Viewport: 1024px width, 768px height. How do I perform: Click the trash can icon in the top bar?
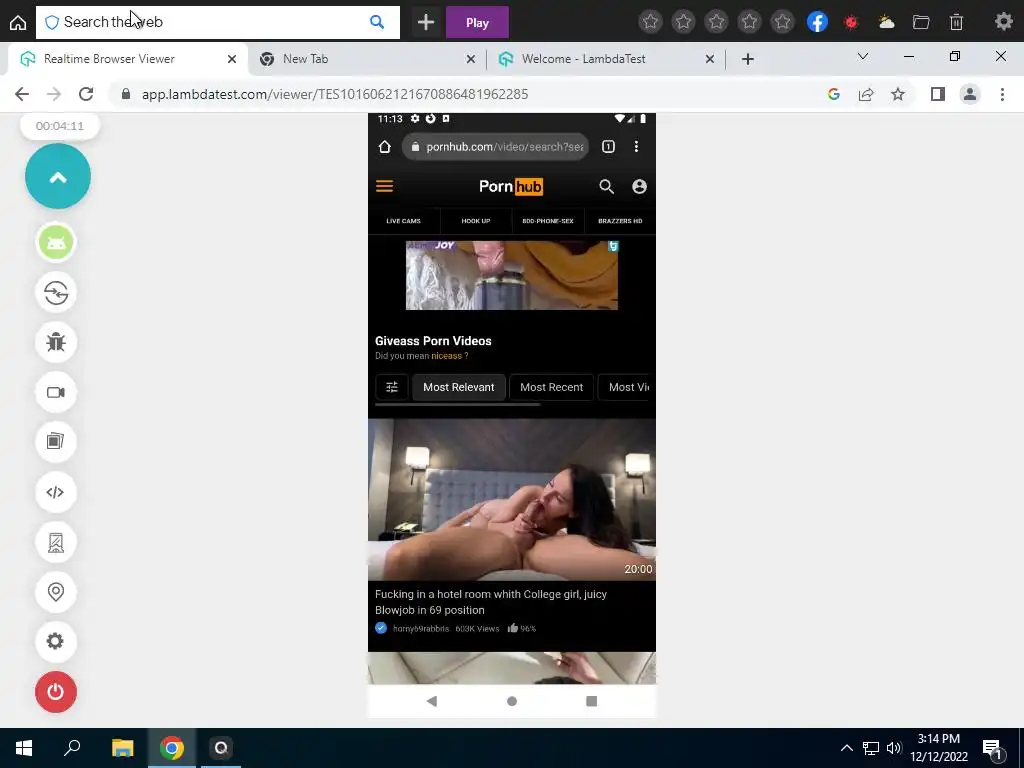point(956,22)
